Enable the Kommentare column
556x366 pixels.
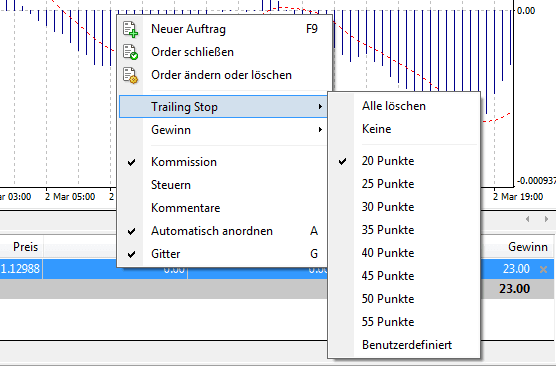click(223, 208)
